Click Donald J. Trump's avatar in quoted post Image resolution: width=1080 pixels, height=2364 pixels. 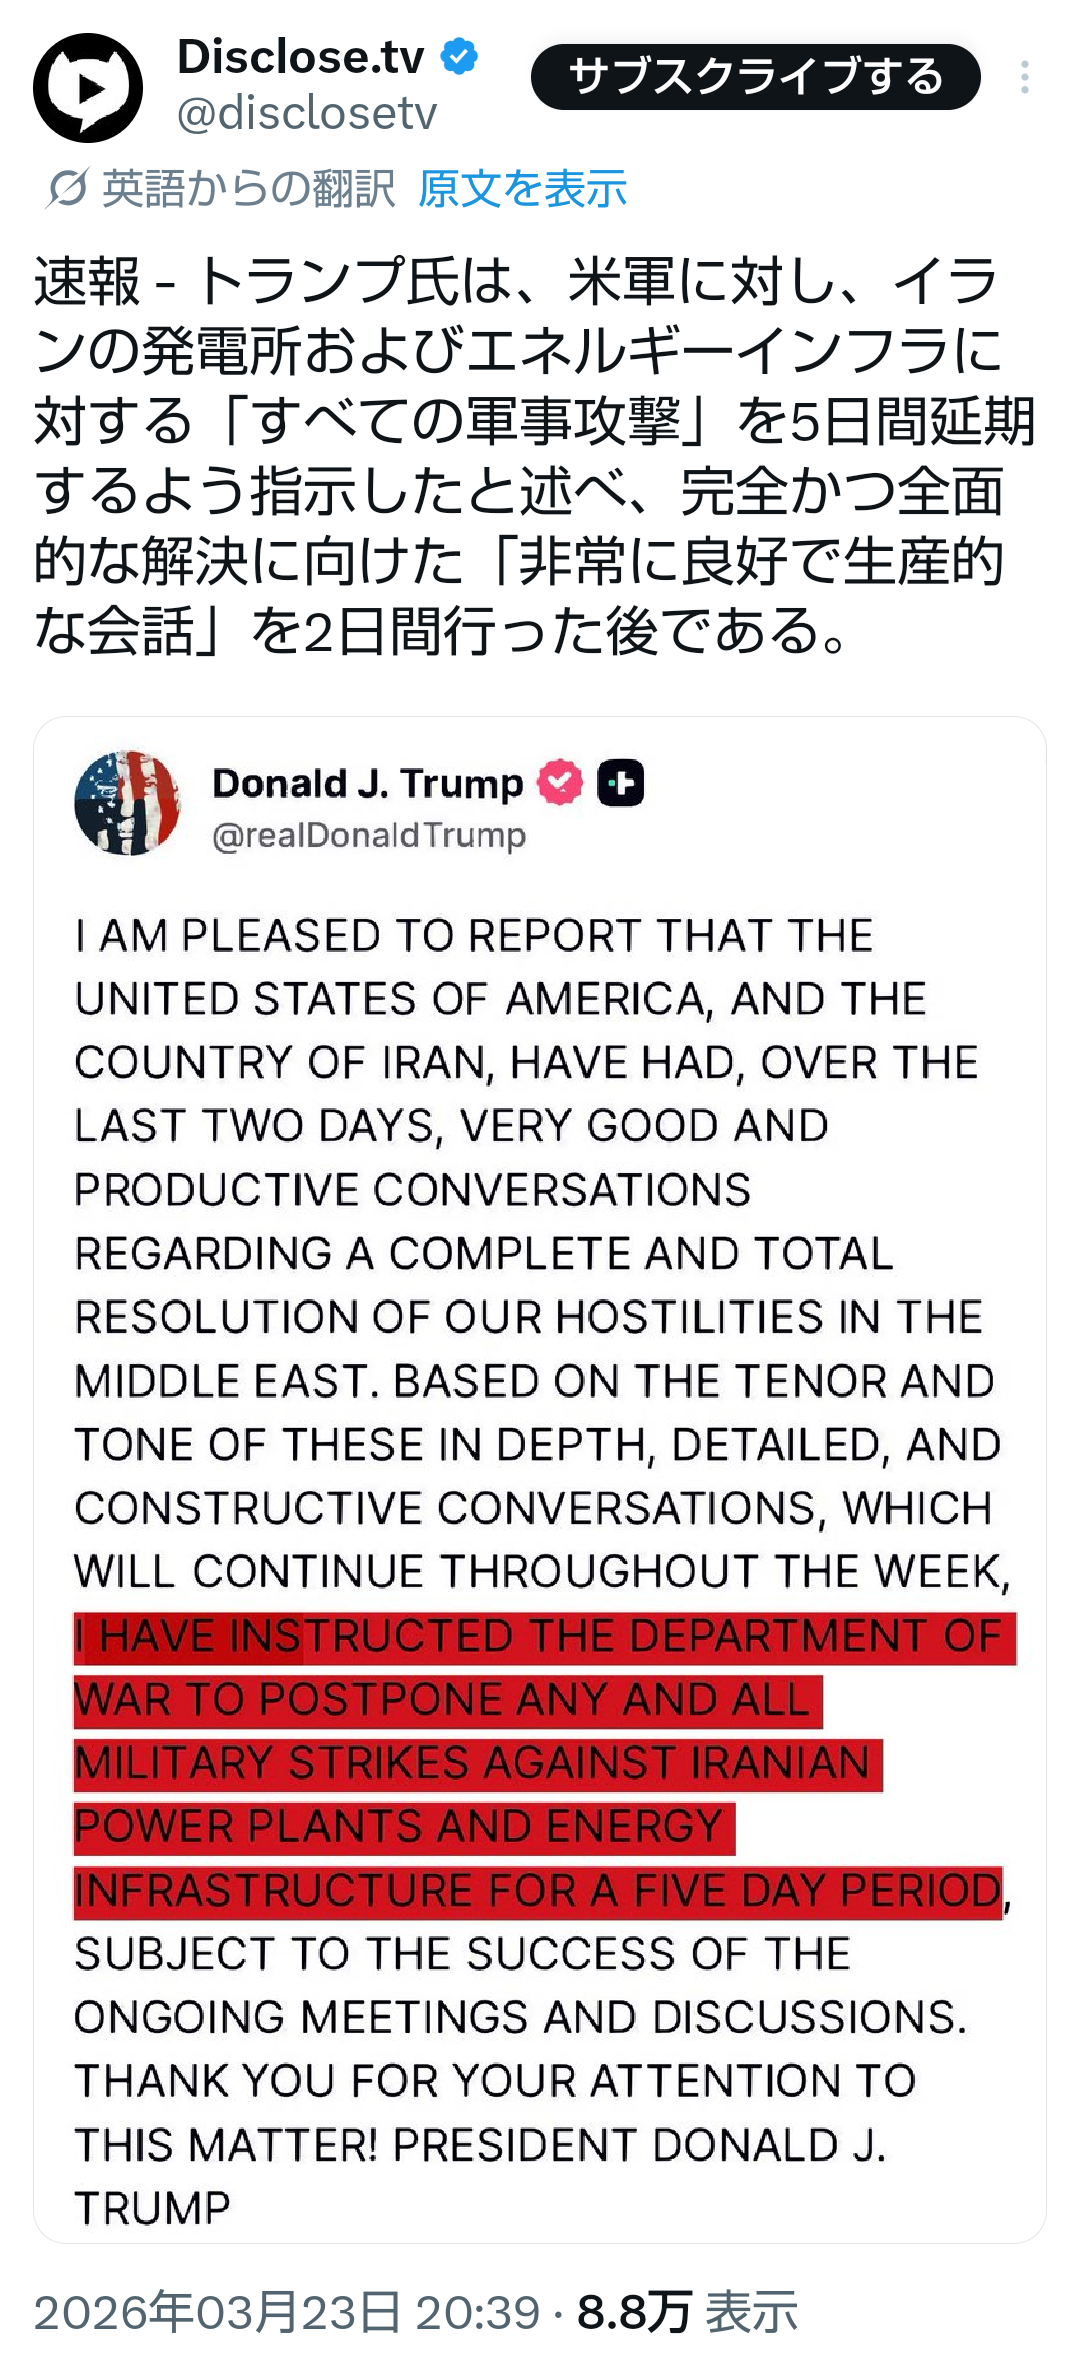tap(127, 802)
